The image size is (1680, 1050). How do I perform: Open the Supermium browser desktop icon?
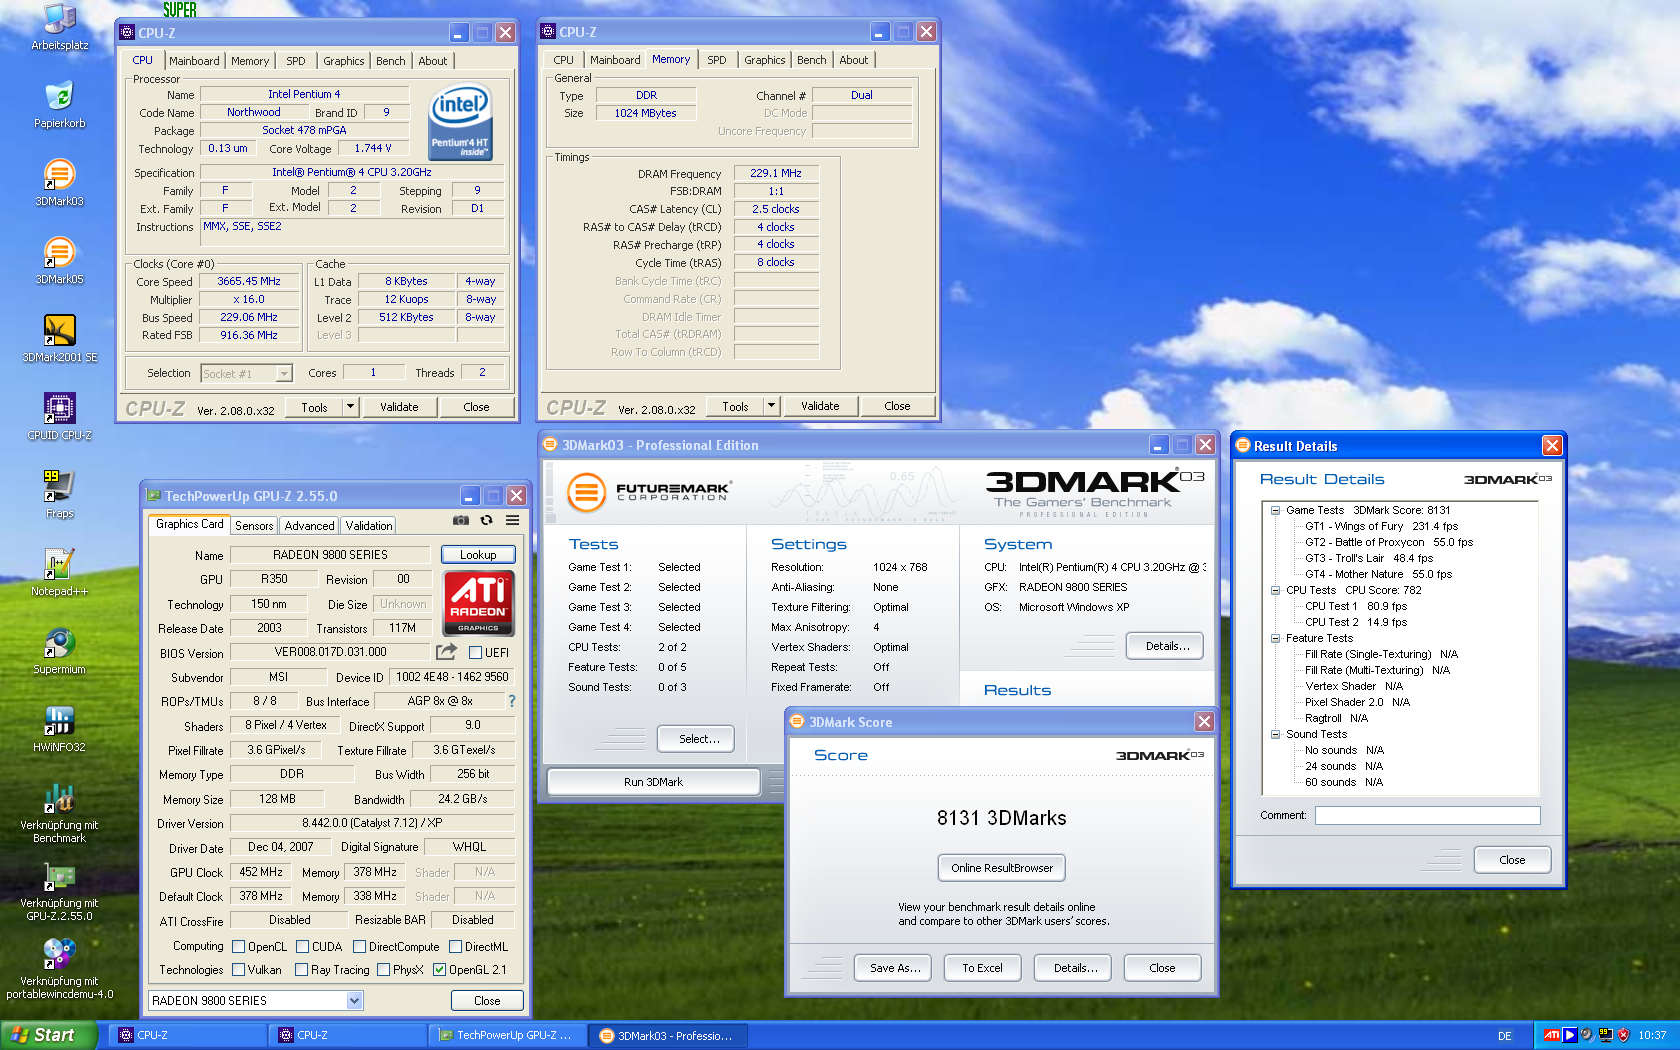[59, 651]
